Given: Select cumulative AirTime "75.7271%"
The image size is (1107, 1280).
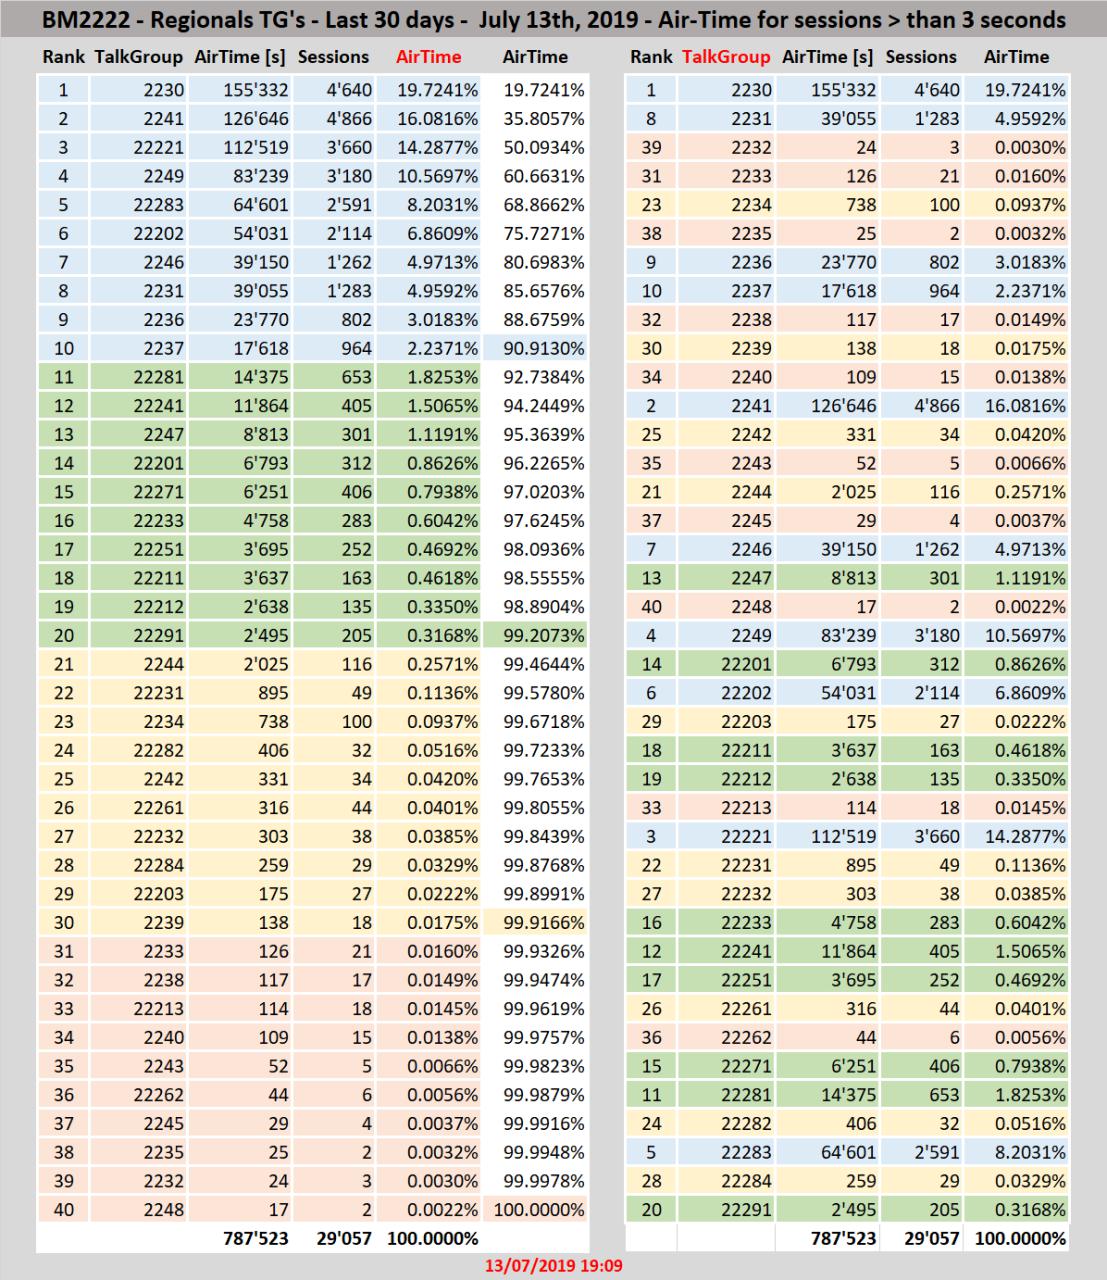Looking at the screenshot, I should tap(536, 234).
